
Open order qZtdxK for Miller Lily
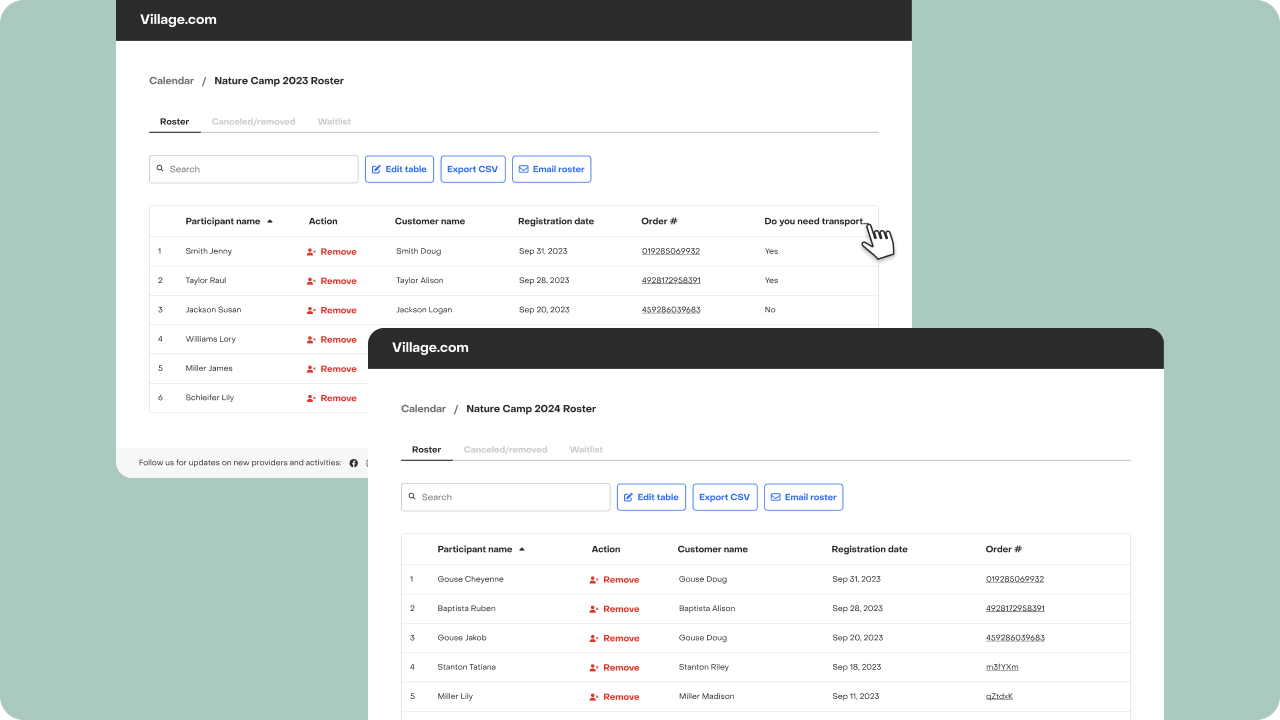pyautogui.click(x=999, y=696)
